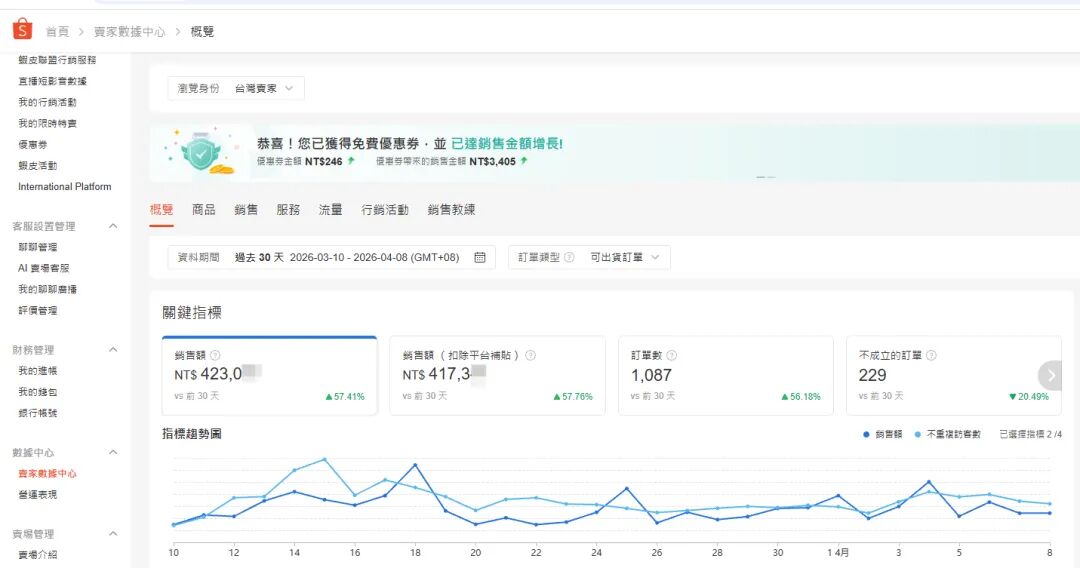Collapse the 賣場管理 section
Image resolution: width=1080 pixels, height=568 pixels.
point(113,534)
